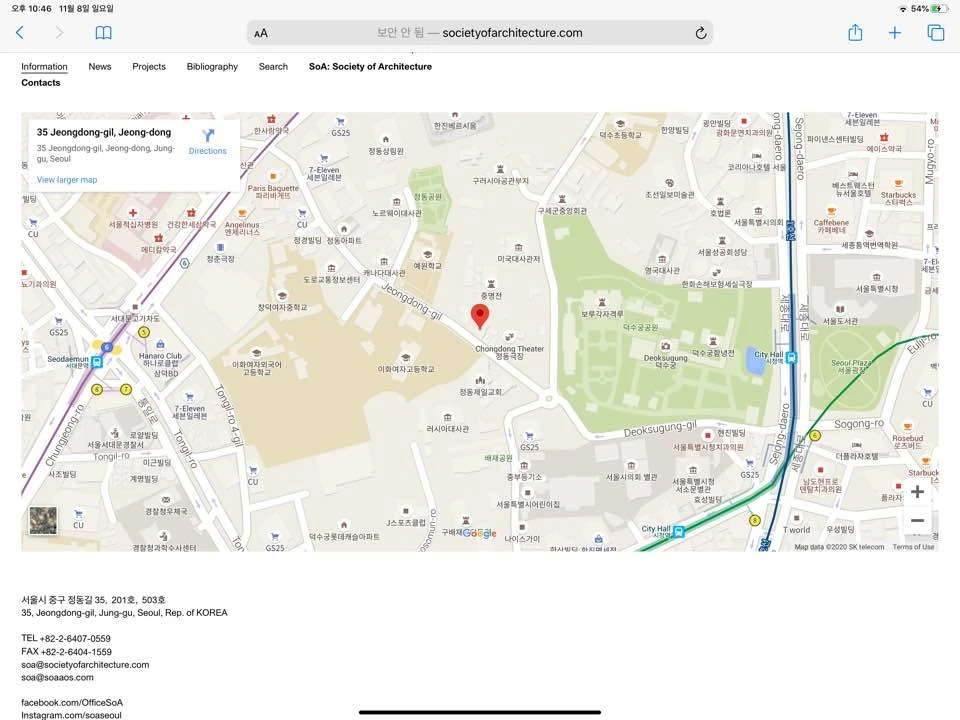Open the News menu item

100,66
